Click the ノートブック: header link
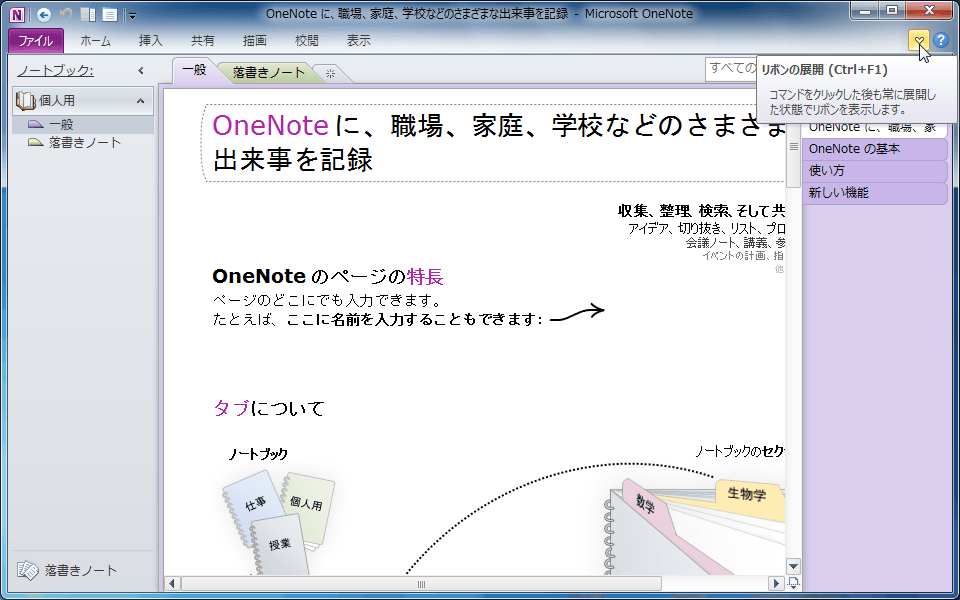This screenshot has width=960, height=600. (56, 71)
